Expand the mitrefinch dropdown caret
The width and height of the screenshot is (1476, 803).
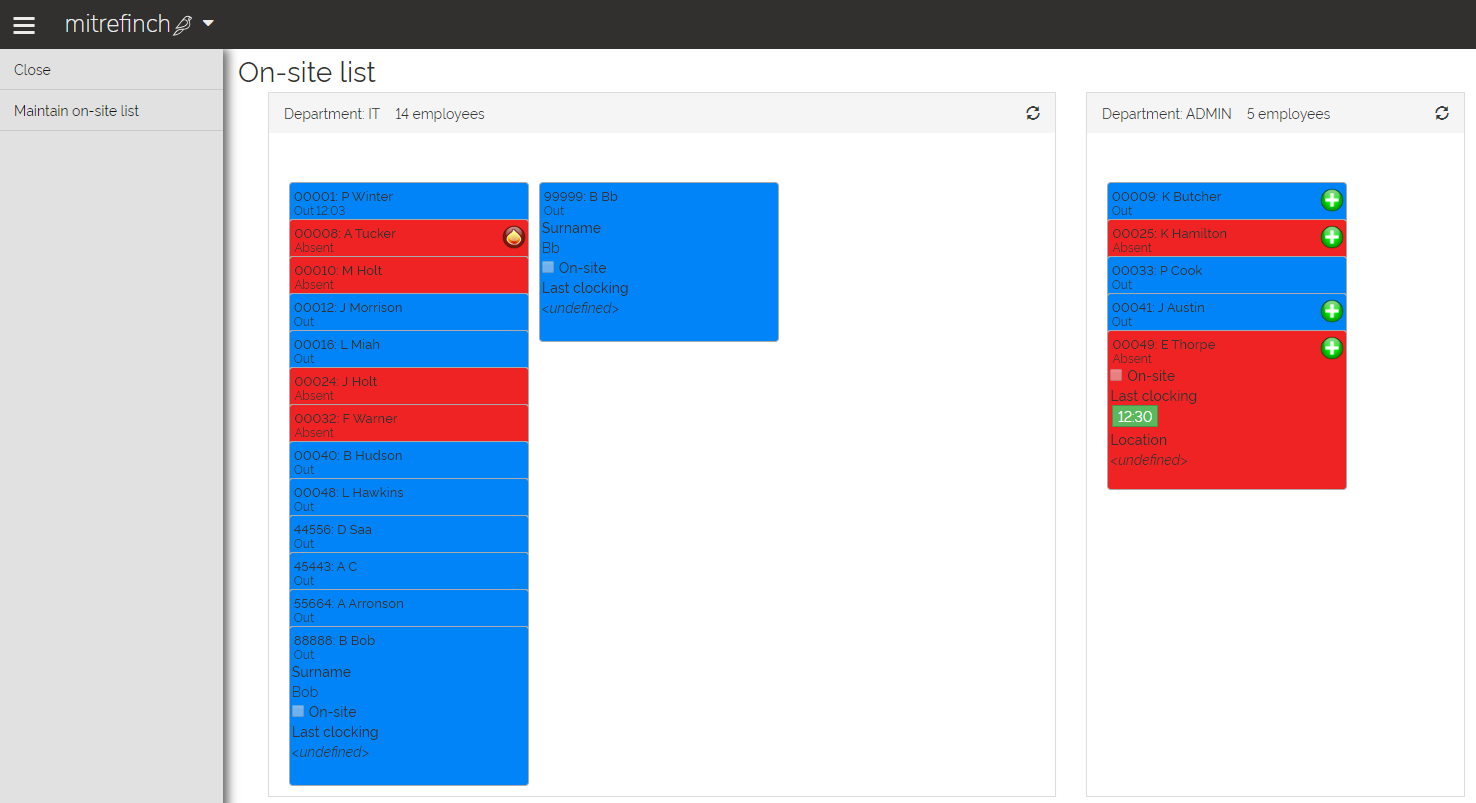208,23
